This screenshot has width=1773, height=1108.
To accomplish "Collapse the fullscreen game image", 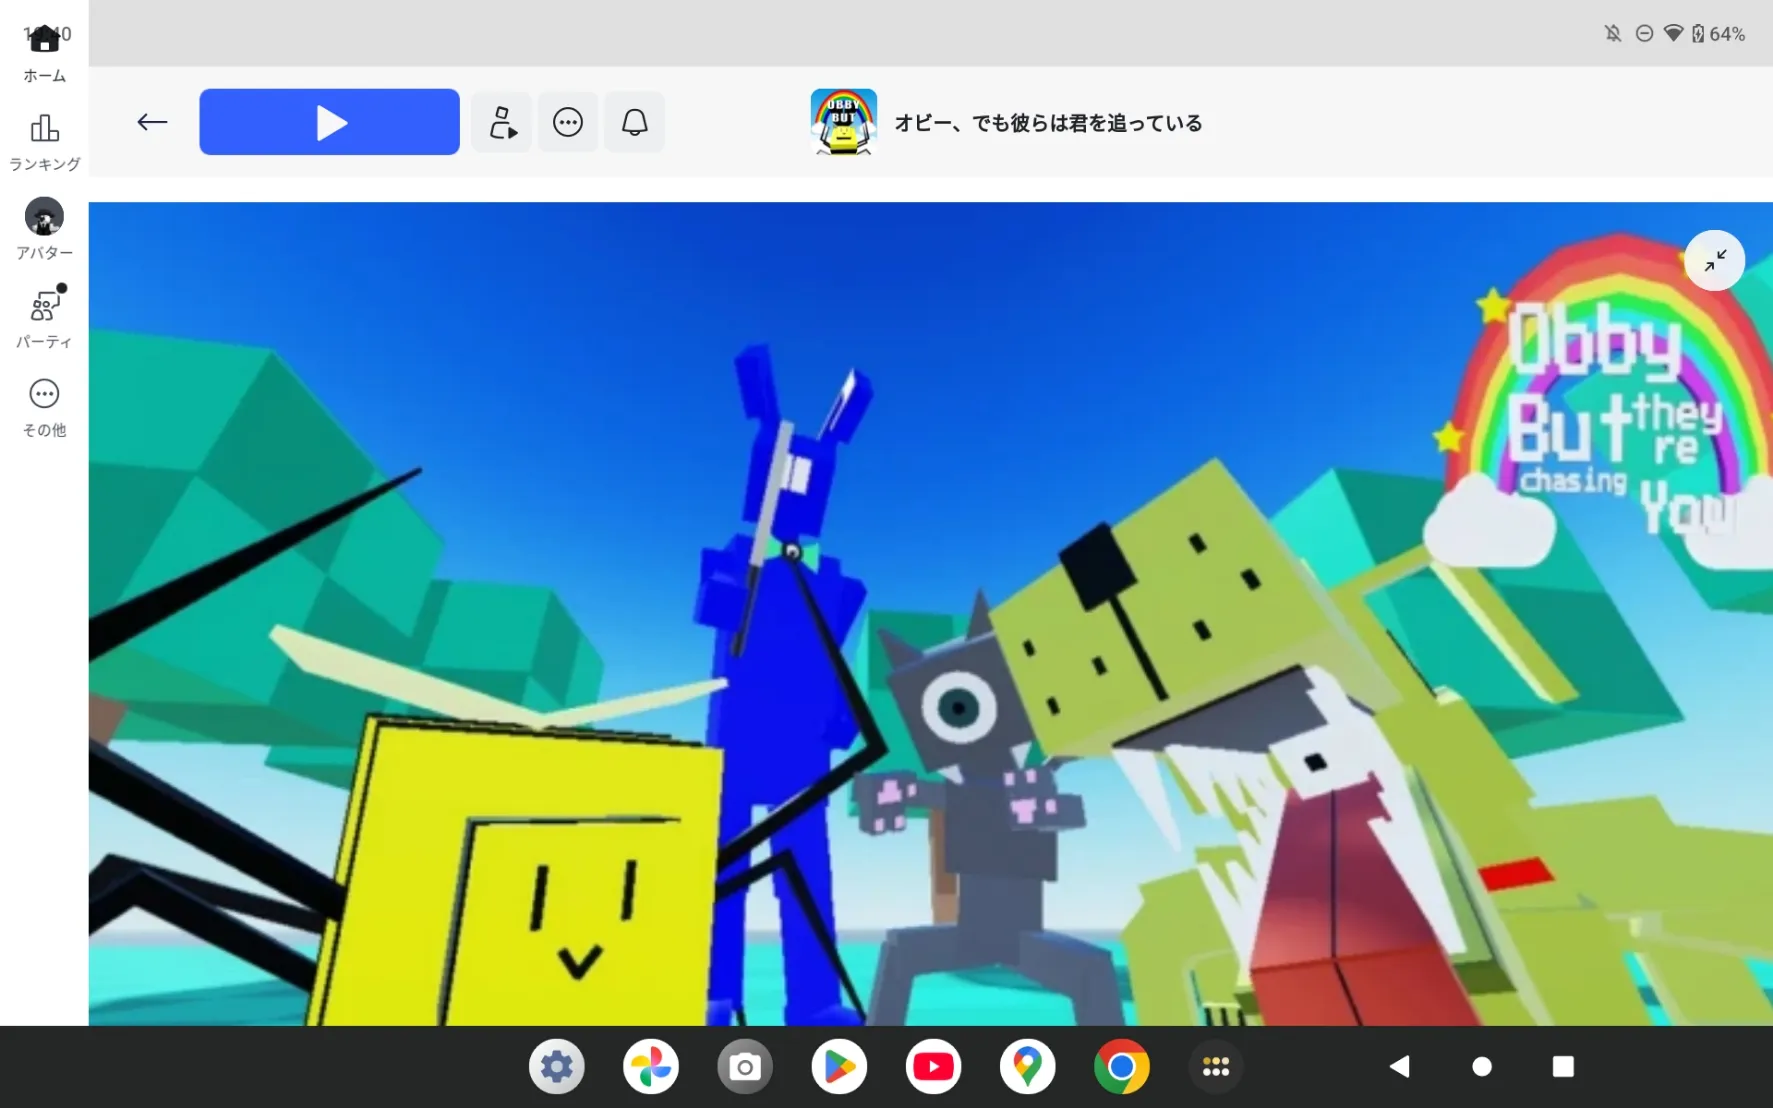I will coord(1714,261).
